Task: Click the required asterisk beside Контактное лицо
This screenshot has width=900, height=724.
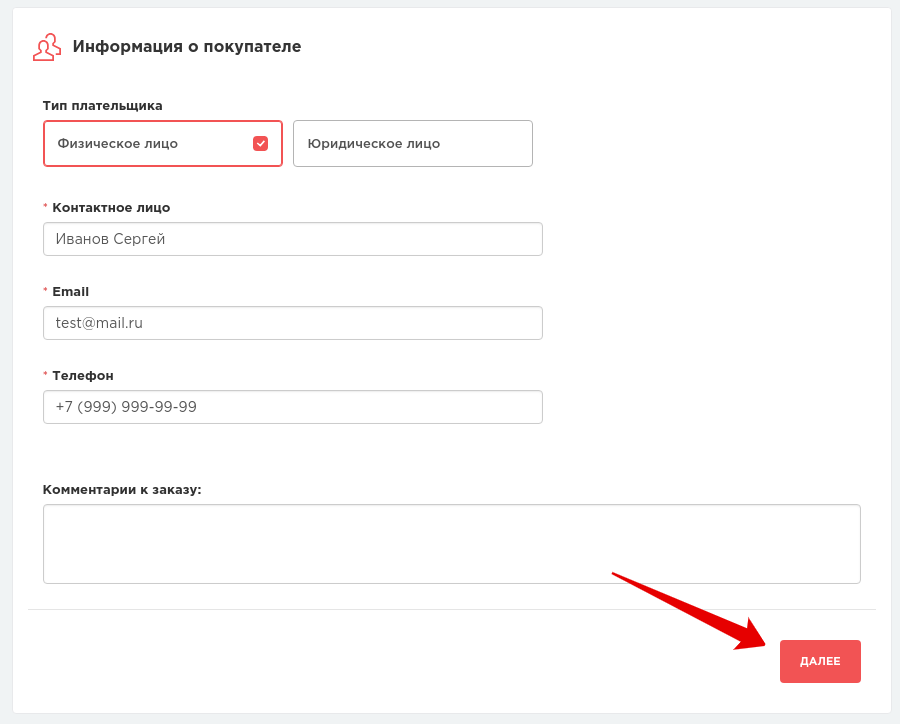Action: pos(45,208)
